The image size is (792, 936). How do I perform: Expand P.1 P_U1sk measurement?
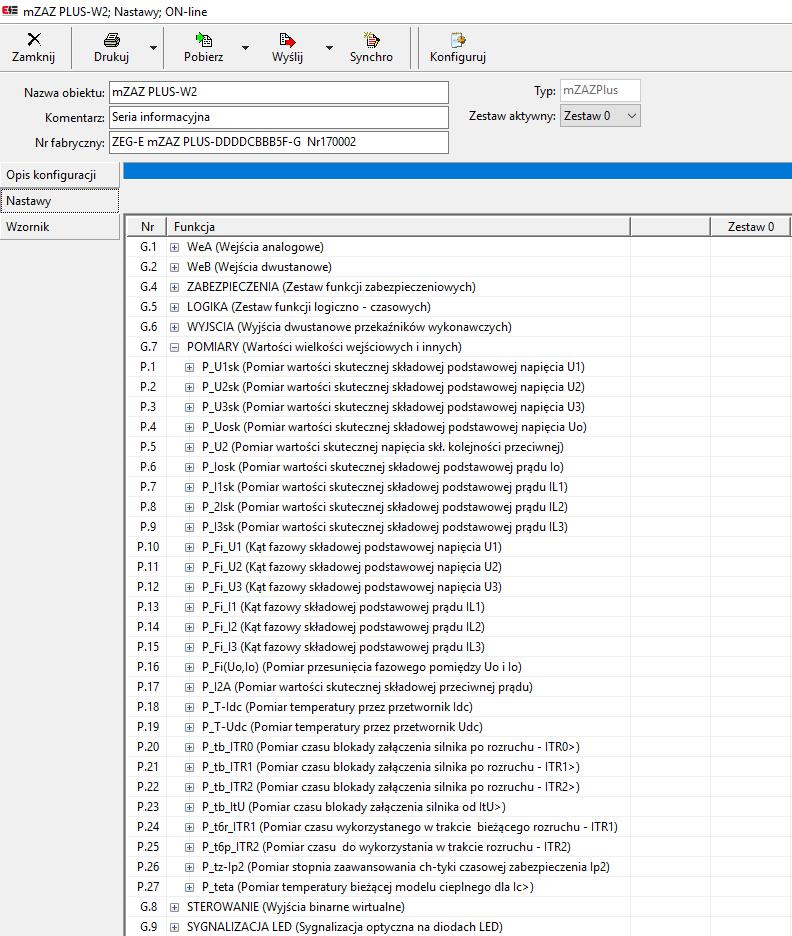[x=189, y=367]
